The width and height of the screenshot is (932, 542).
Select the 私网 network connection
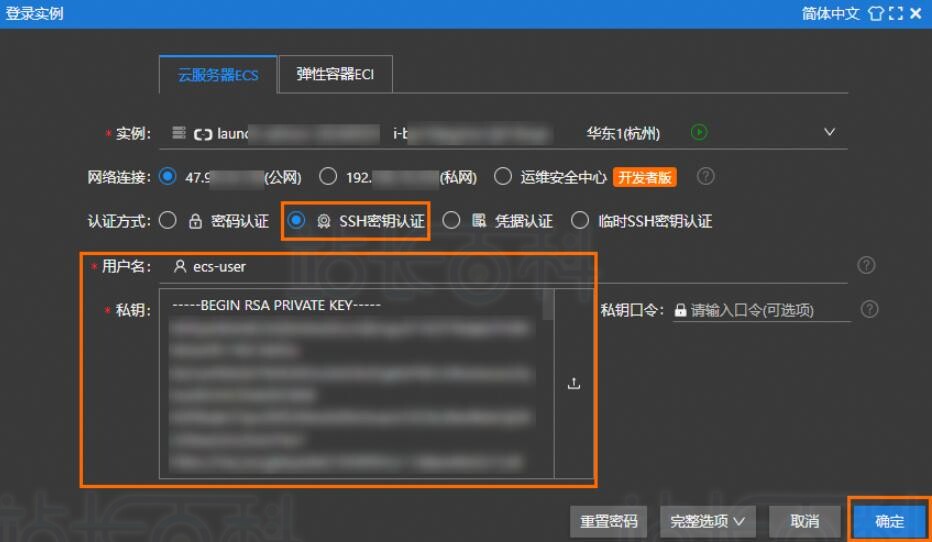coord(328,177)
